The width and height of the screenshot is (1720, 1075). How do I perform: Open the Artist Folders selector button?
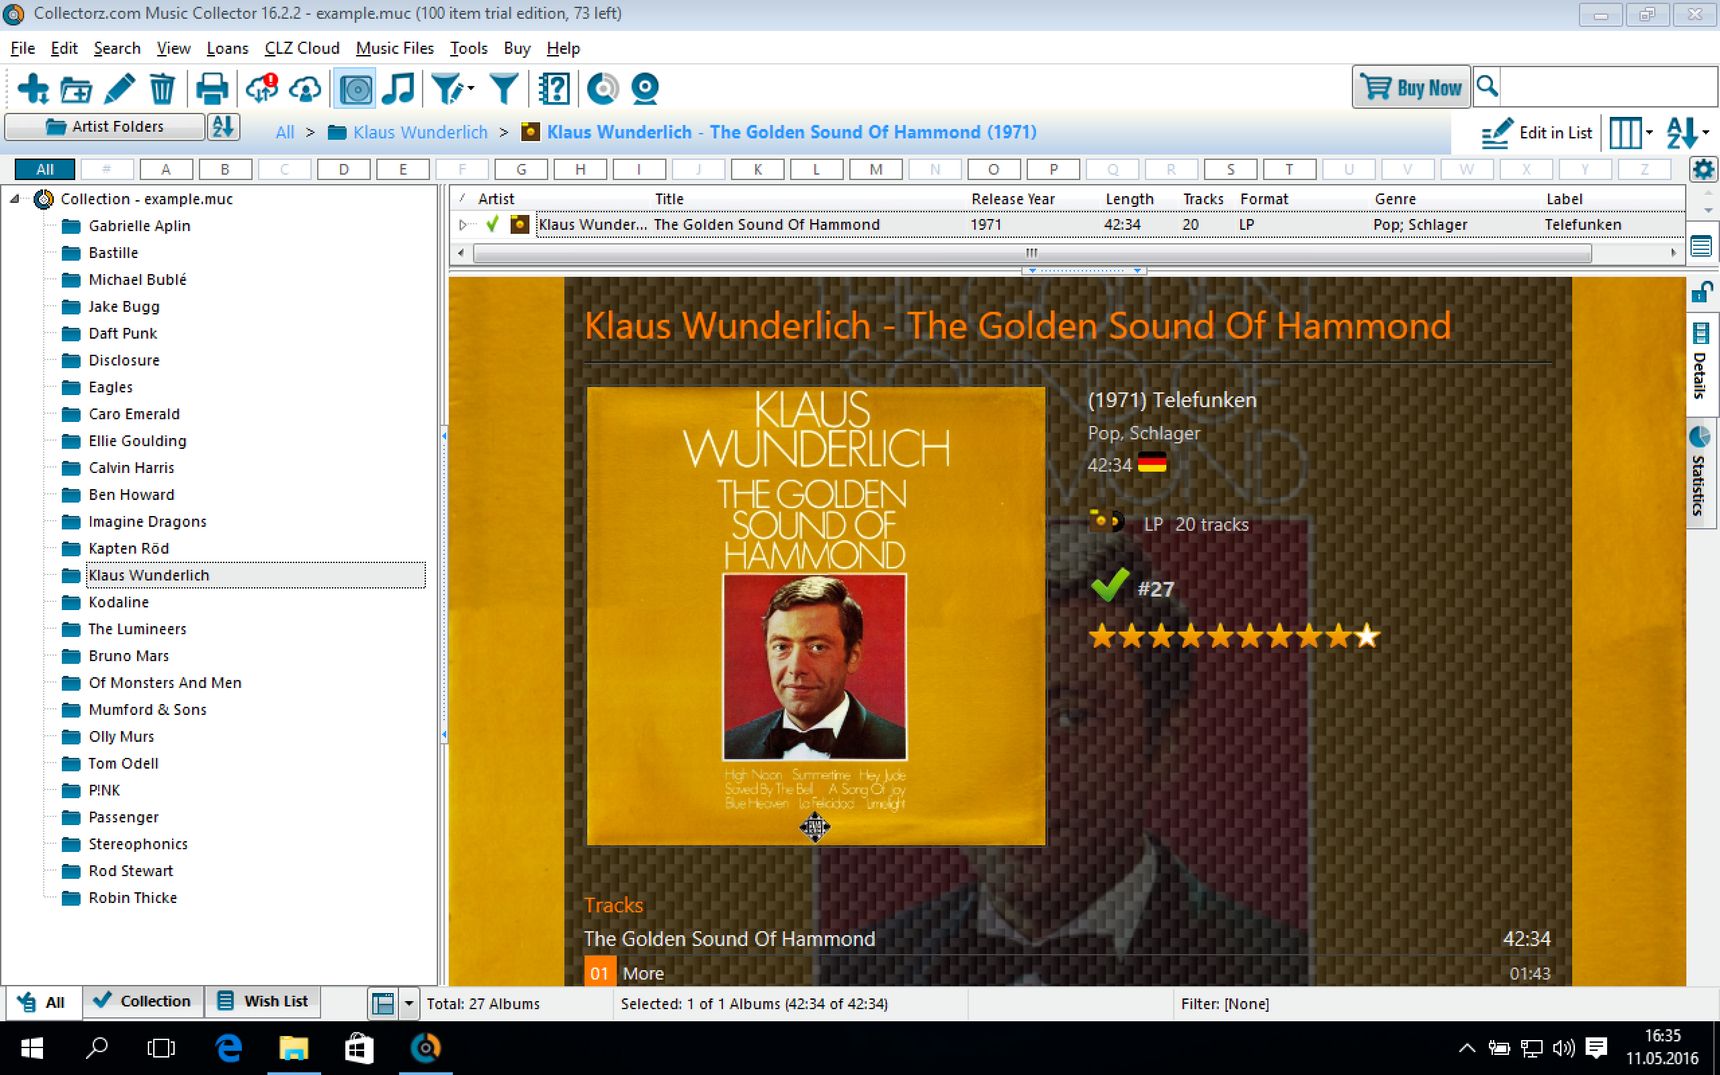click(105, 127)
